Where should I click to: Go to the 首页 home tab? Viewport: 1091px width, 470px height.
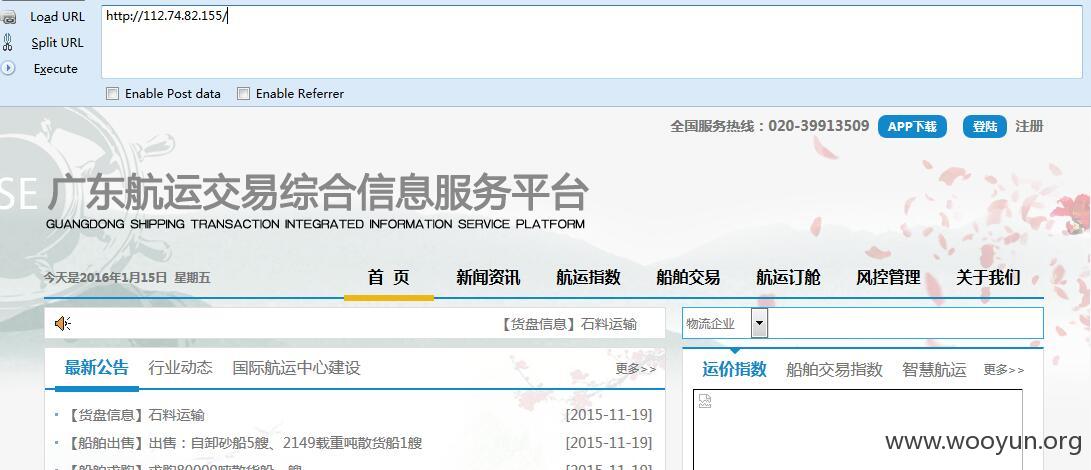388,277
